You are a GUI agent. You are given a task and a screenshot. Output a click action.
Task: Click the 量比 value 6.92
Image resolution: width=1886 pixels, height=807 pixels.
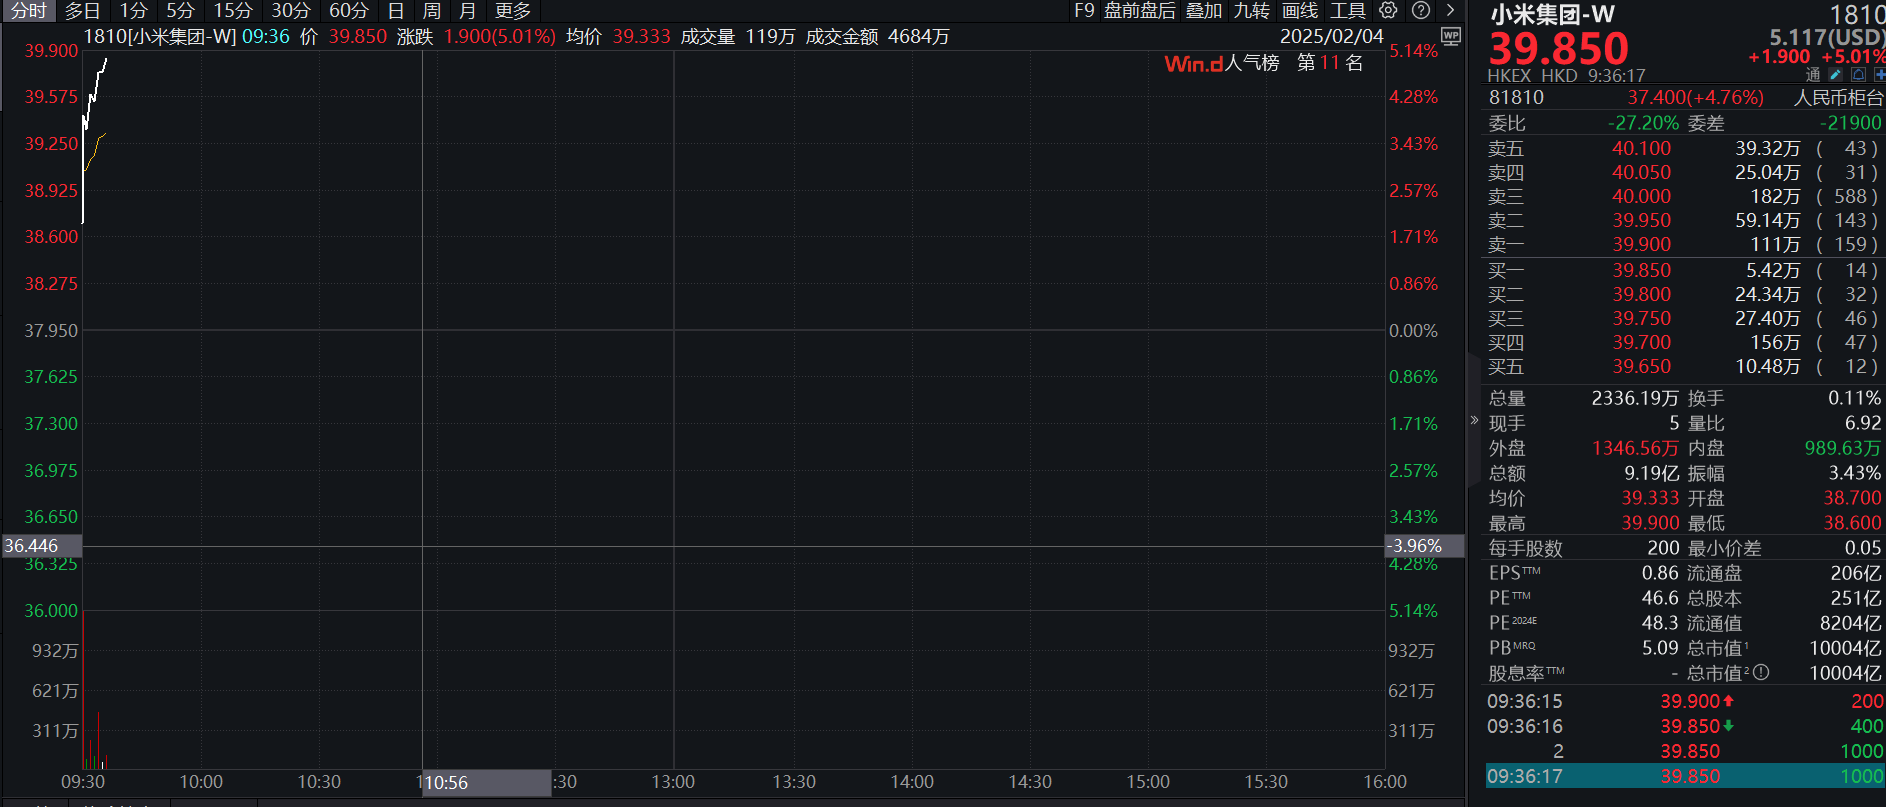[1863, 423]
